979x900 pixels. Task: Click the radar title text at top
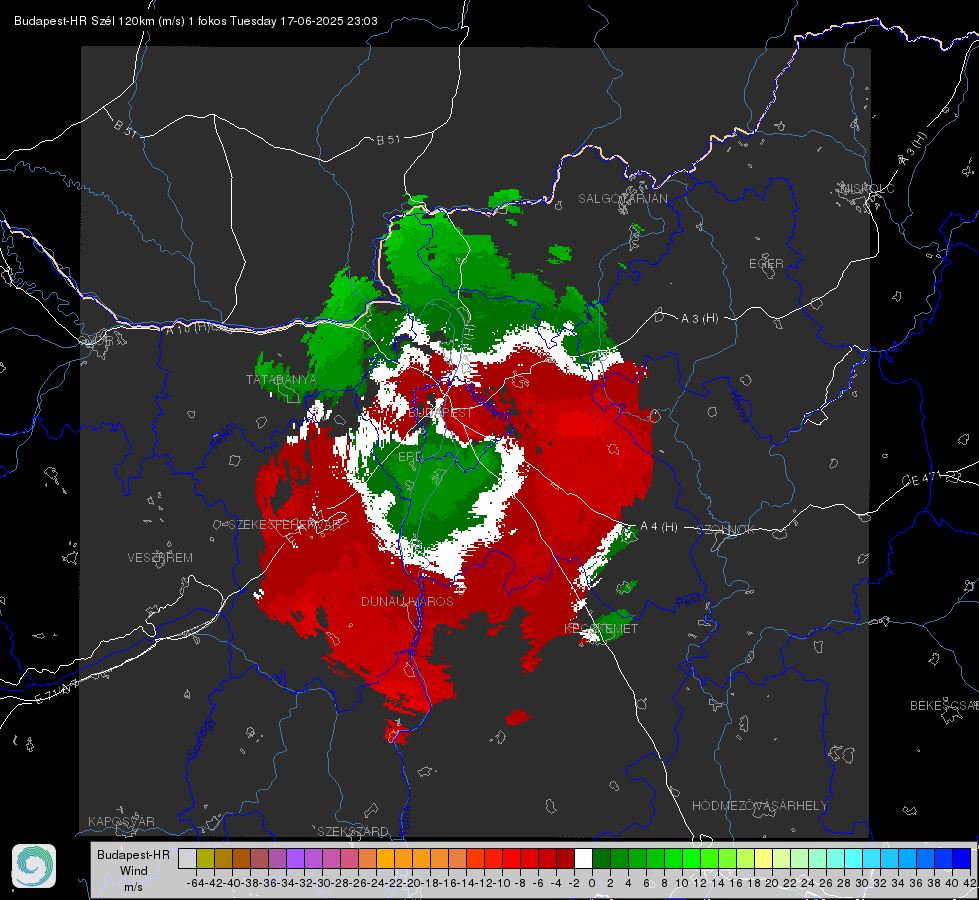tap(195, 21)
